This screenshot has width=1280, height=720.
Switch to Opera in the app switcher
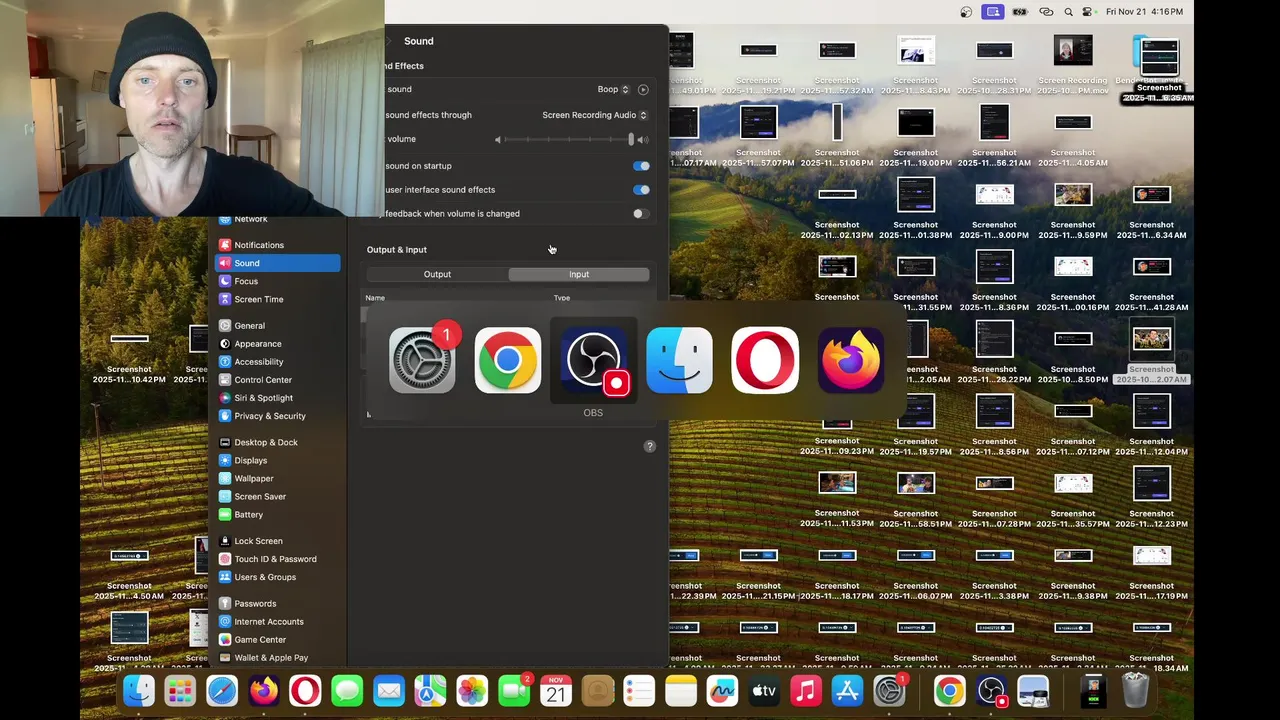pos(766,360)
